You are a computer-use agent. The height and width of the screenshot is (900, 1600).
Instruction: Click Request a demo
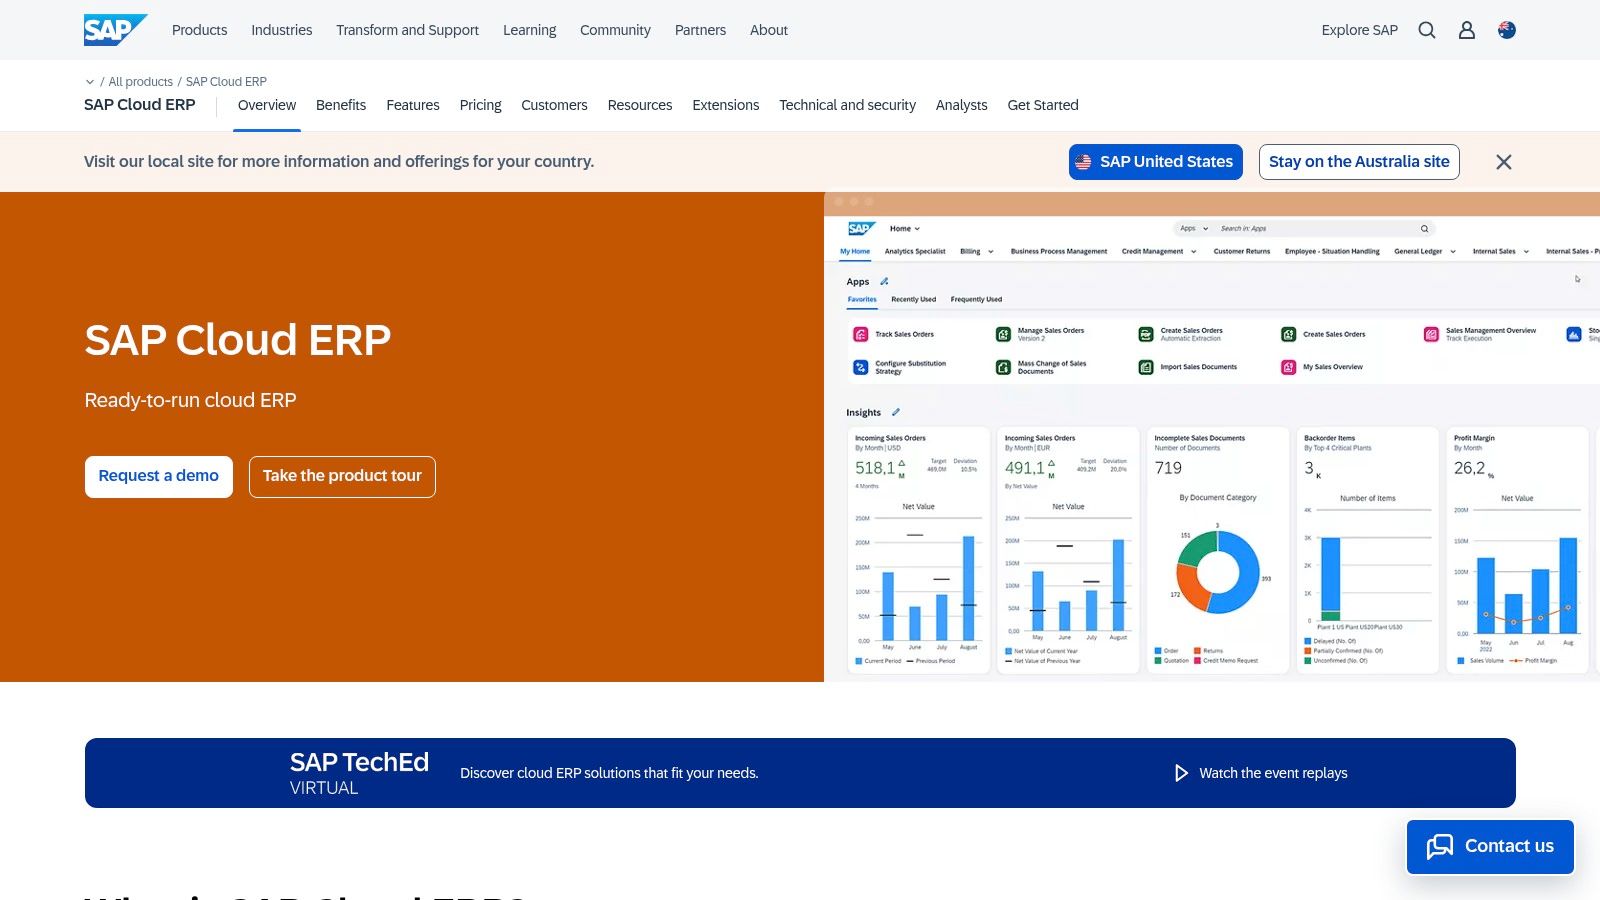point(158,476)
